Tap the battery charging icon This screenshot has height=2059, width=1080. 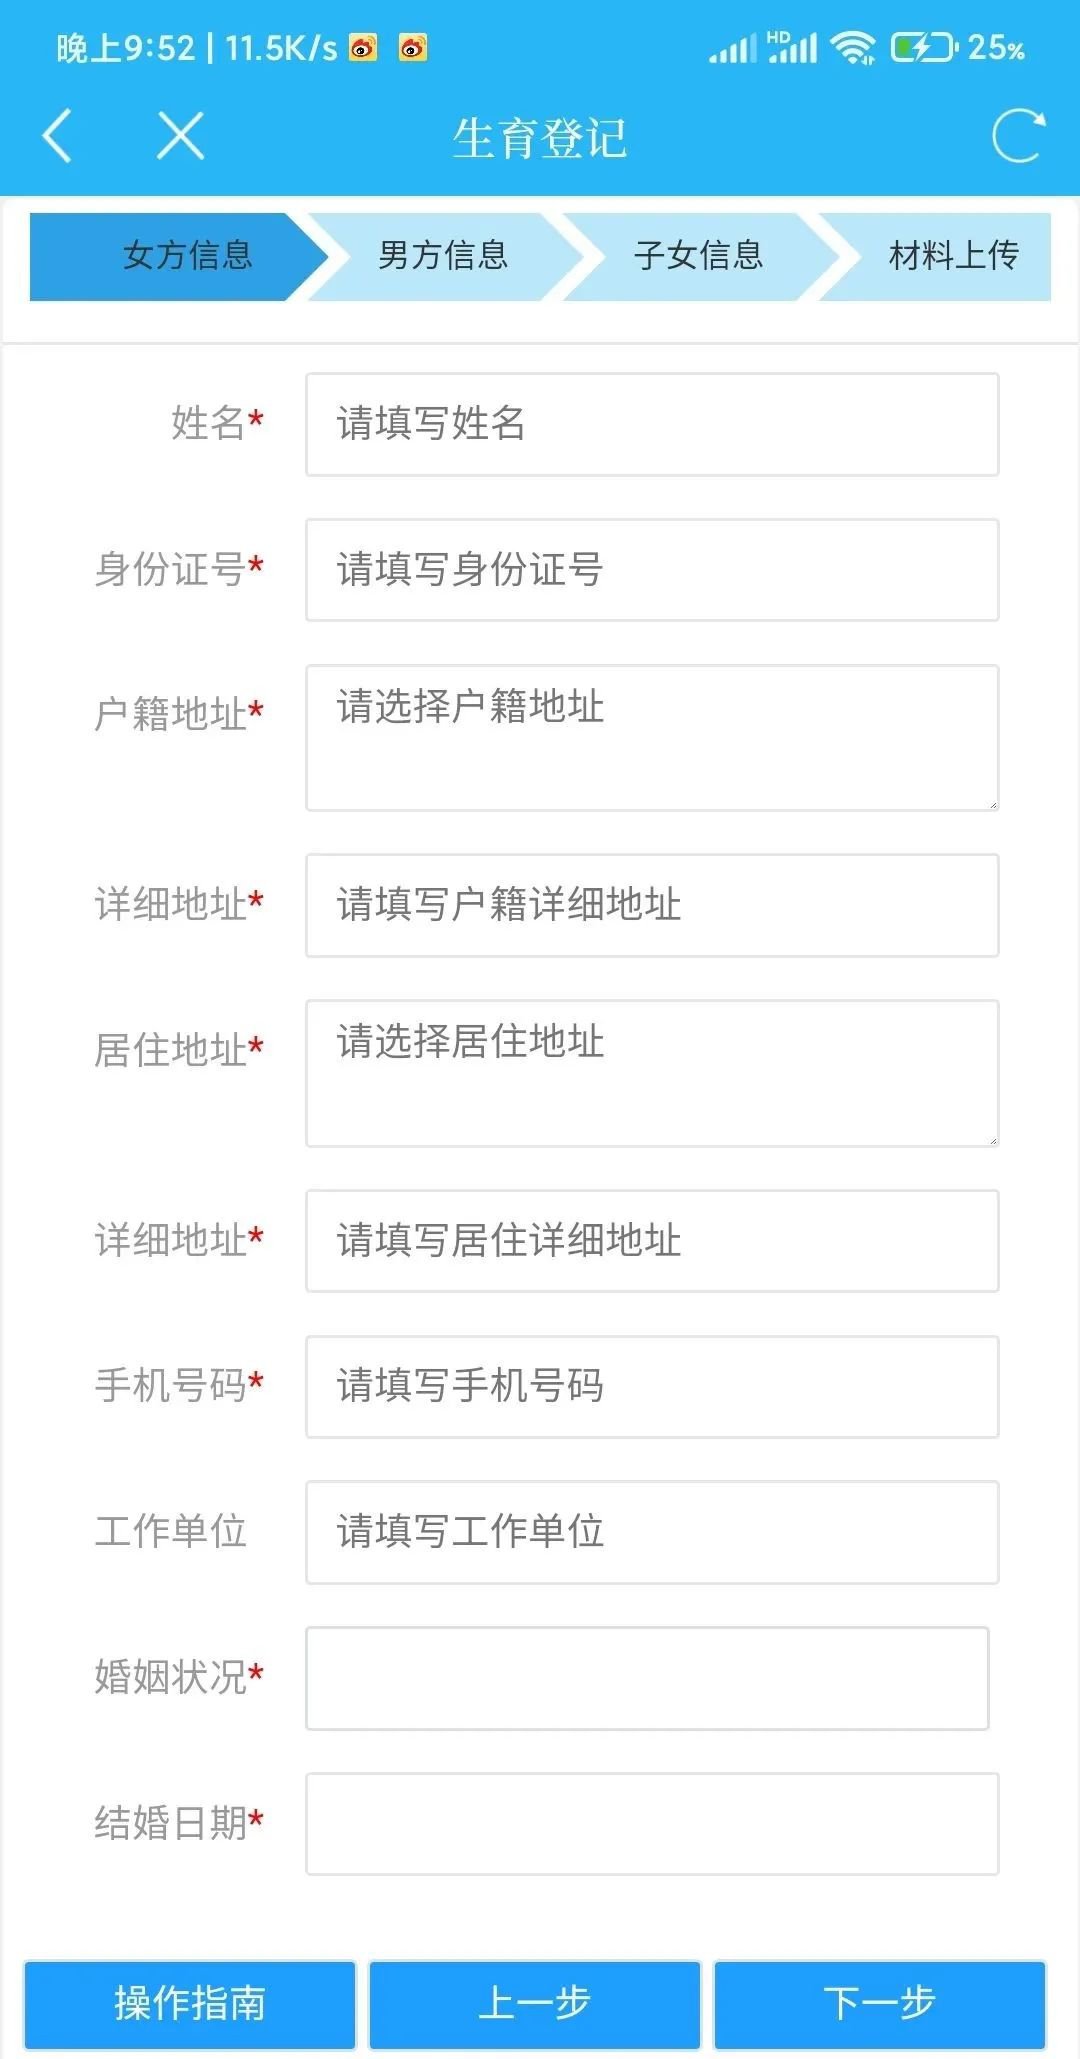tap(922, 47)
